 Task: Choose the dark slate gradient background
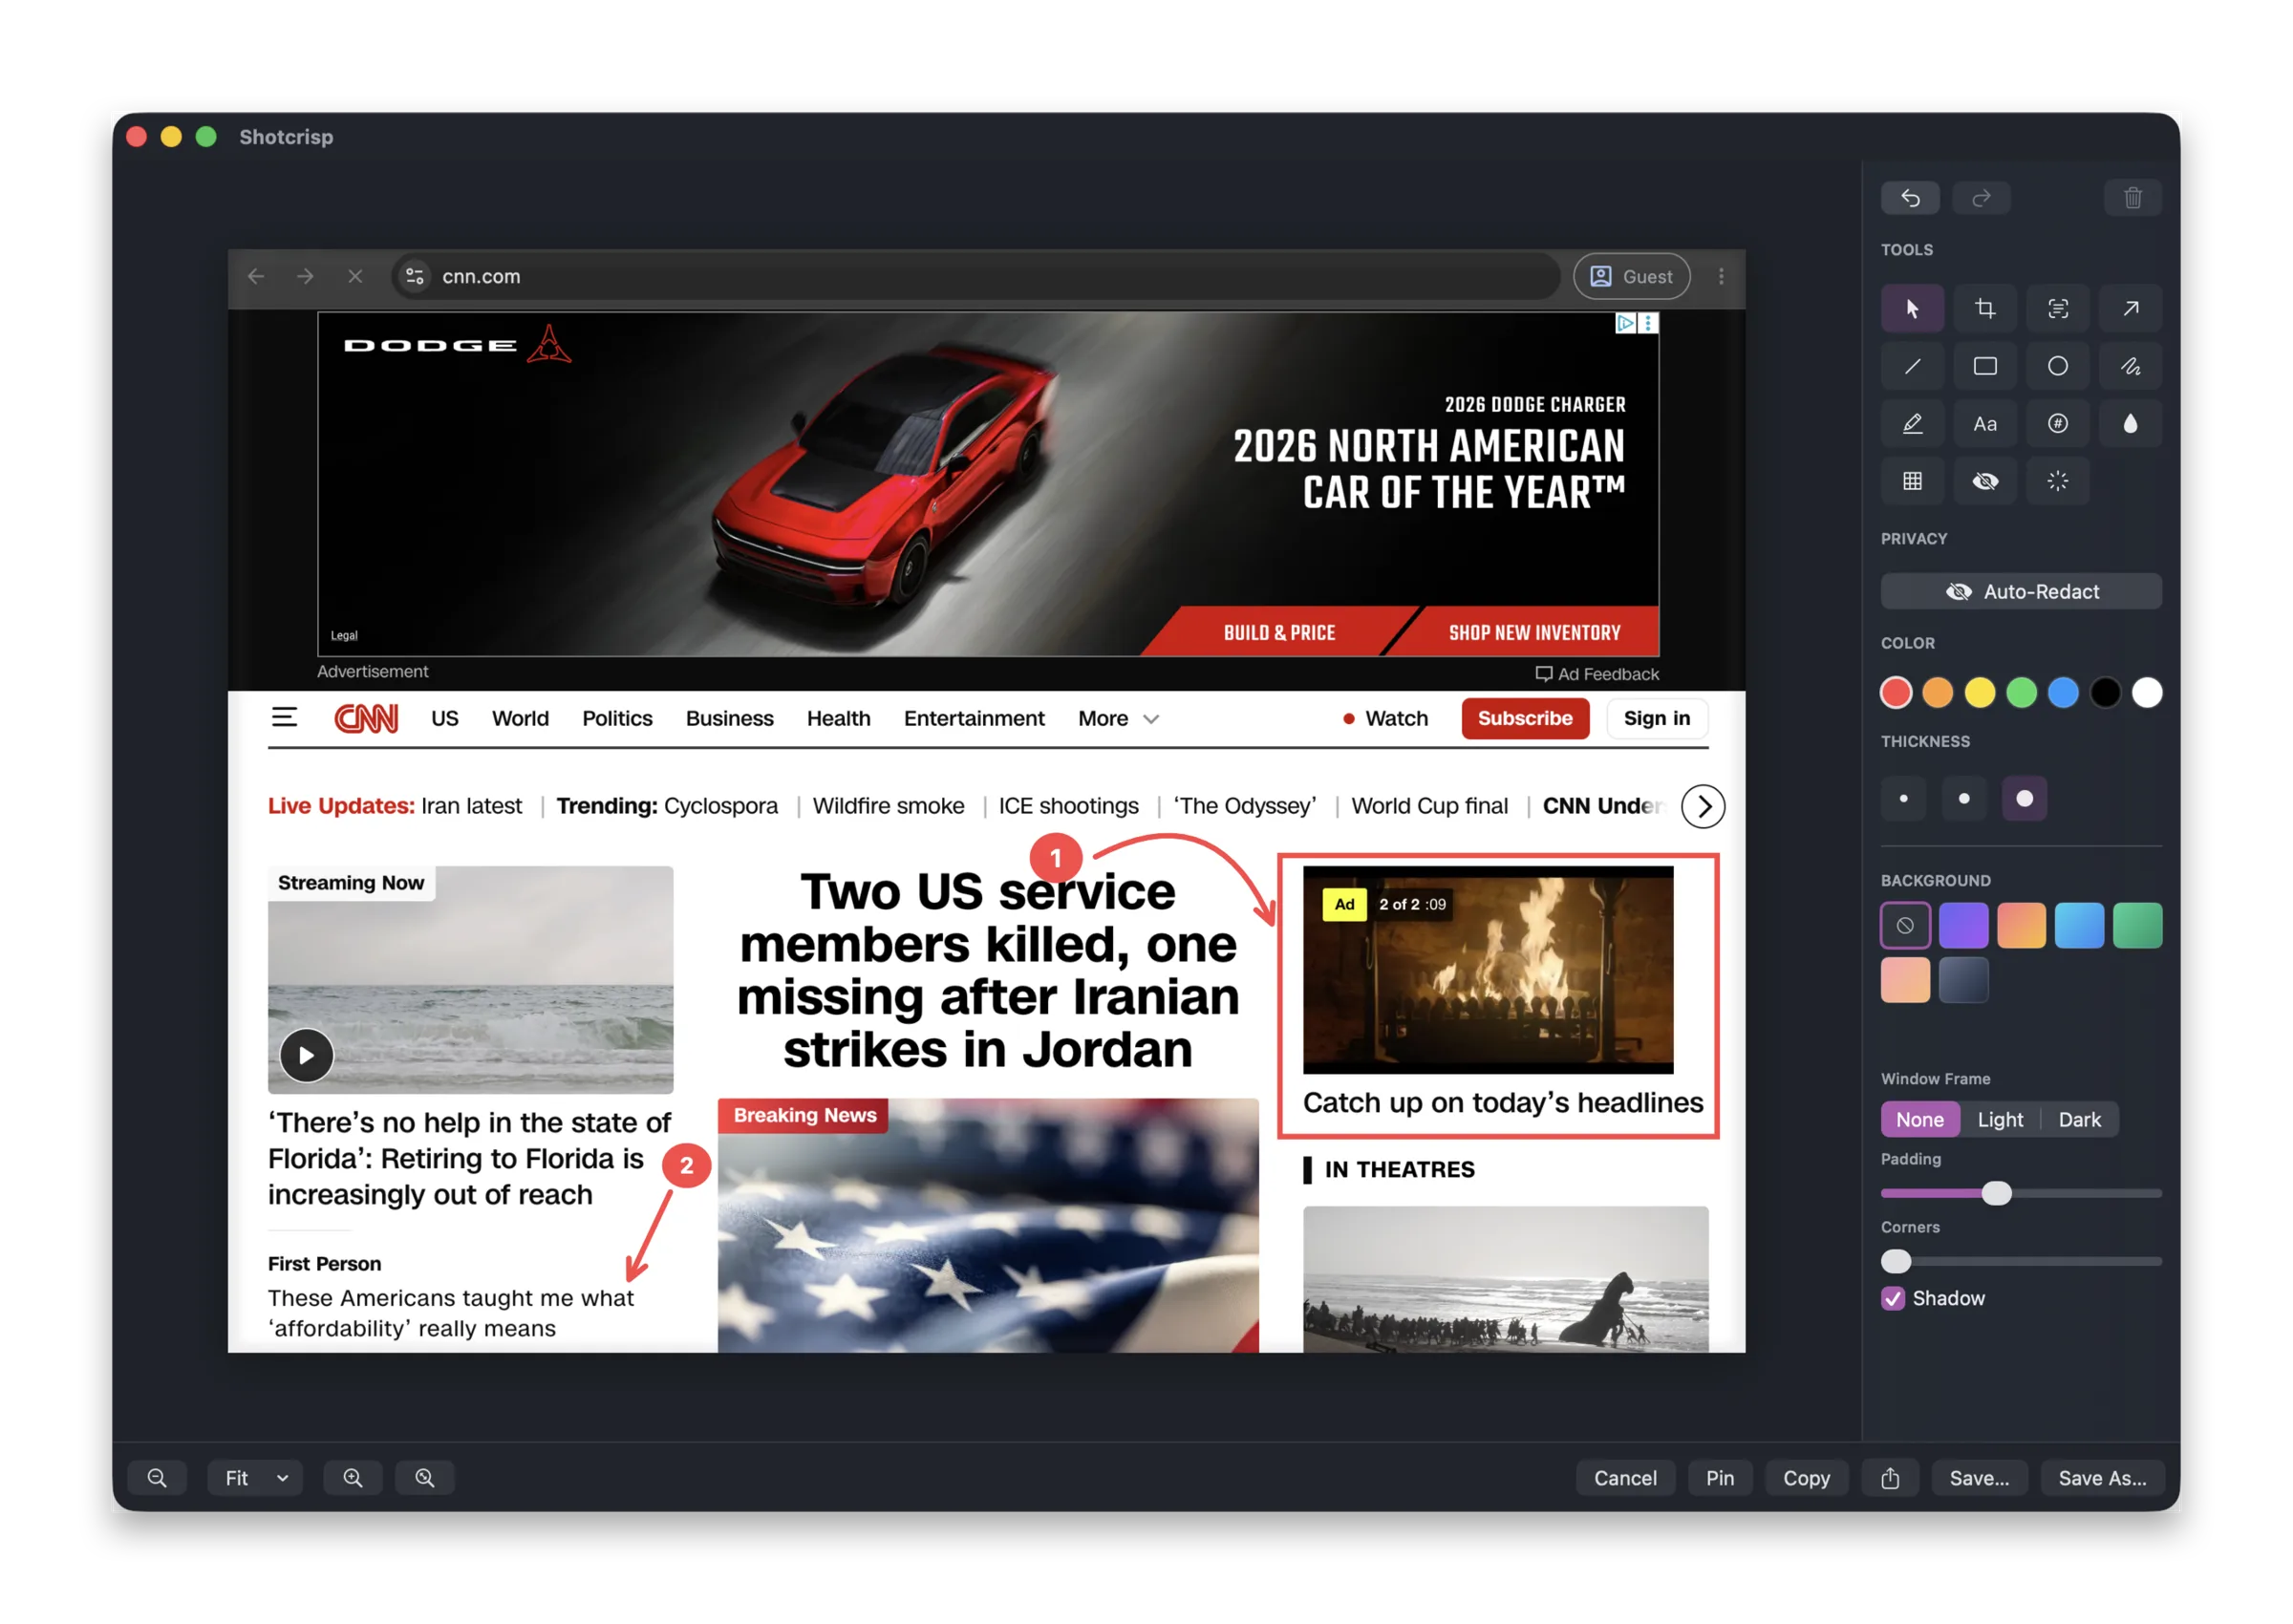pos(1963,980)
